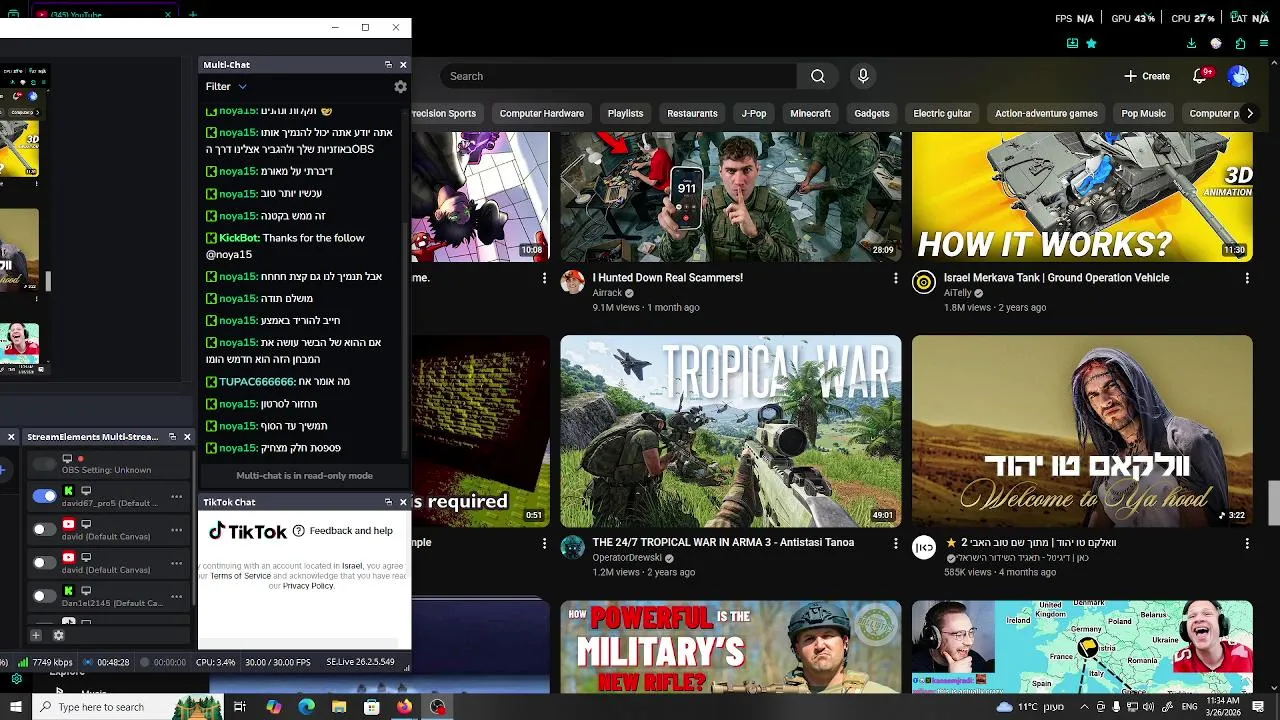
Task: Open I Hunted Down Real Scammers thumbnail
Action: pyautogui.click(x=730, y=197)
